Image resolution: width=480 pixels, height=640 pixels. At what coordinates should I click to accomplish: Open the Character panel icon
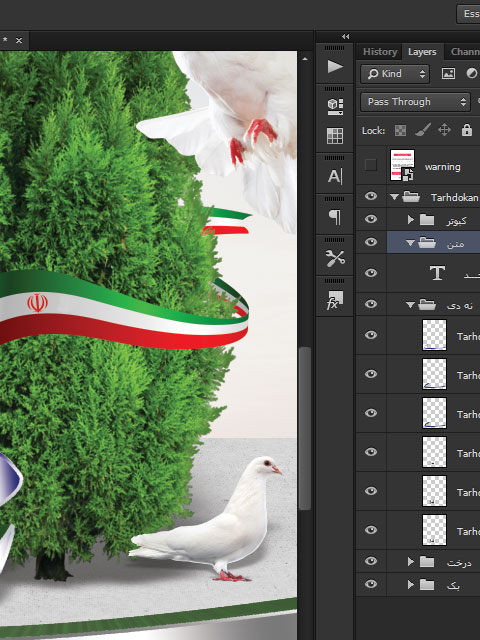click(x=335, y=176)
